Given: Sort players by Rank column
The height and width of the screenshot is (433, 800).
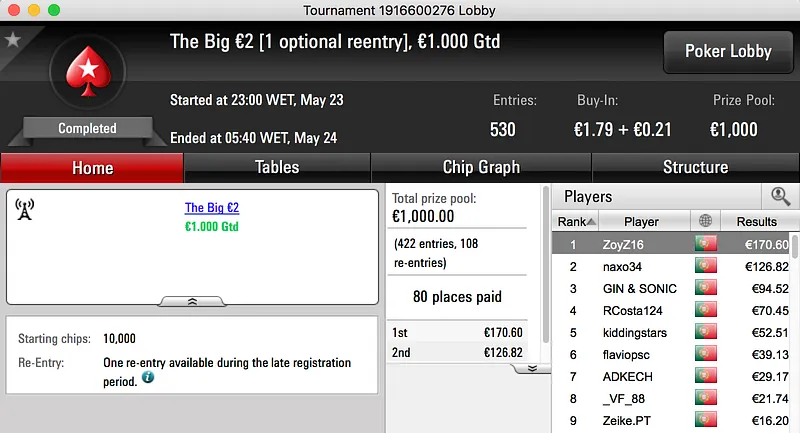Looking at the screenshot, I should (x=577, y=221).
